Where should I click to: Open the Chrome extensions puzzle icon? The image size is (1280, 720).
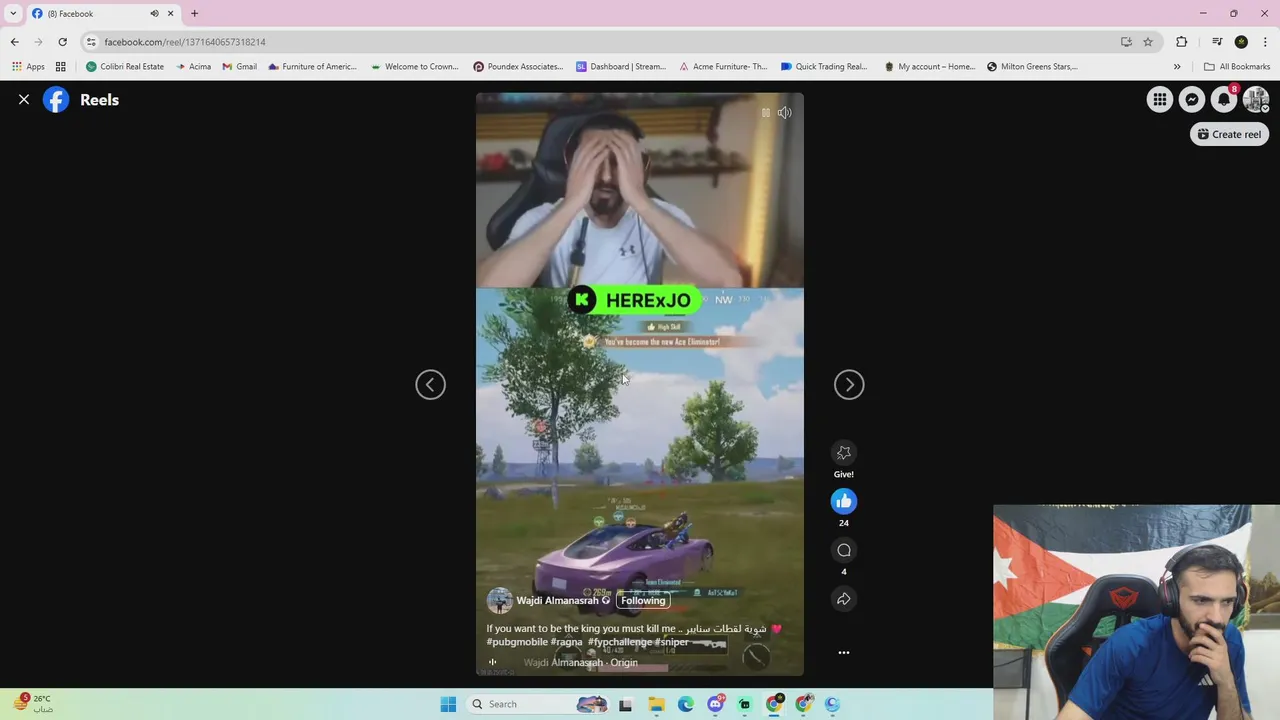[x=1181, y=42]
